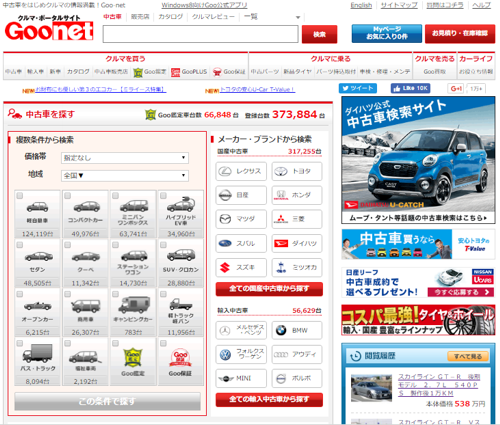Open the Windows8向けGoo公式アプリ link
This screenshot has width=500, height=425.
pos(204,5)
